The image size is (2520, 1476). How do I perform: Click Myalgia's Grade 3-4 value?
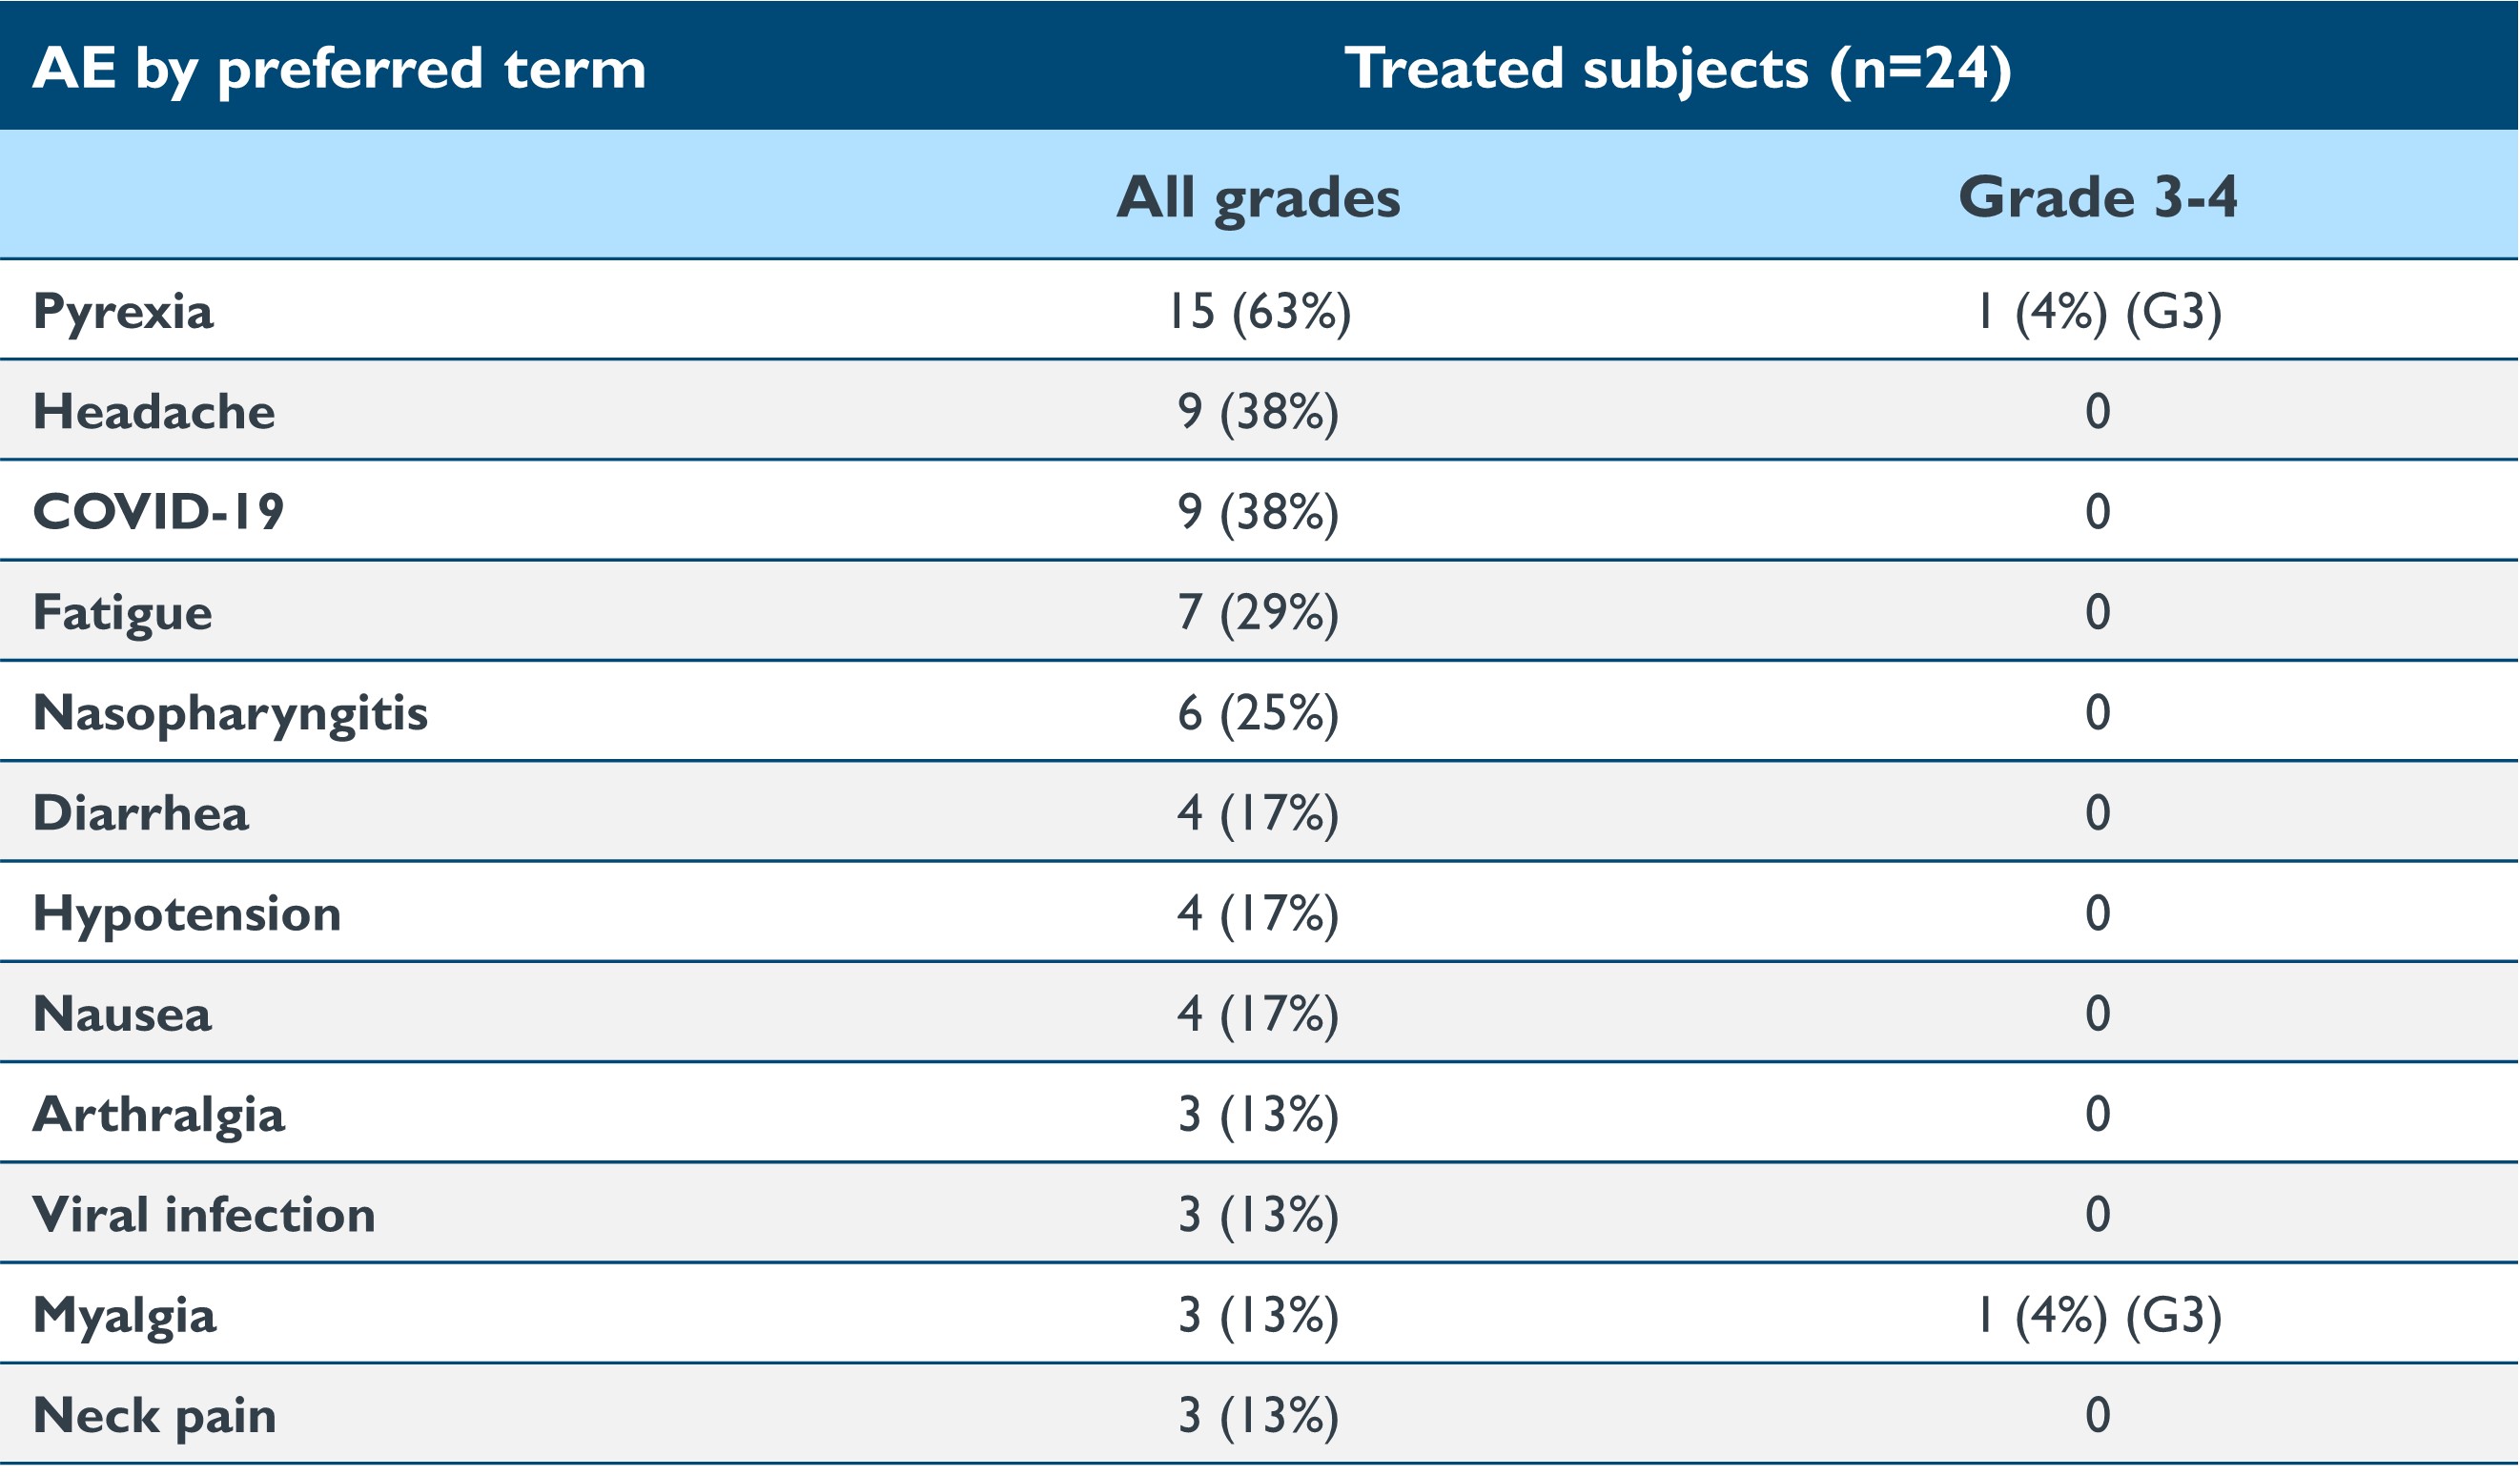[x=2097, y=1316]
